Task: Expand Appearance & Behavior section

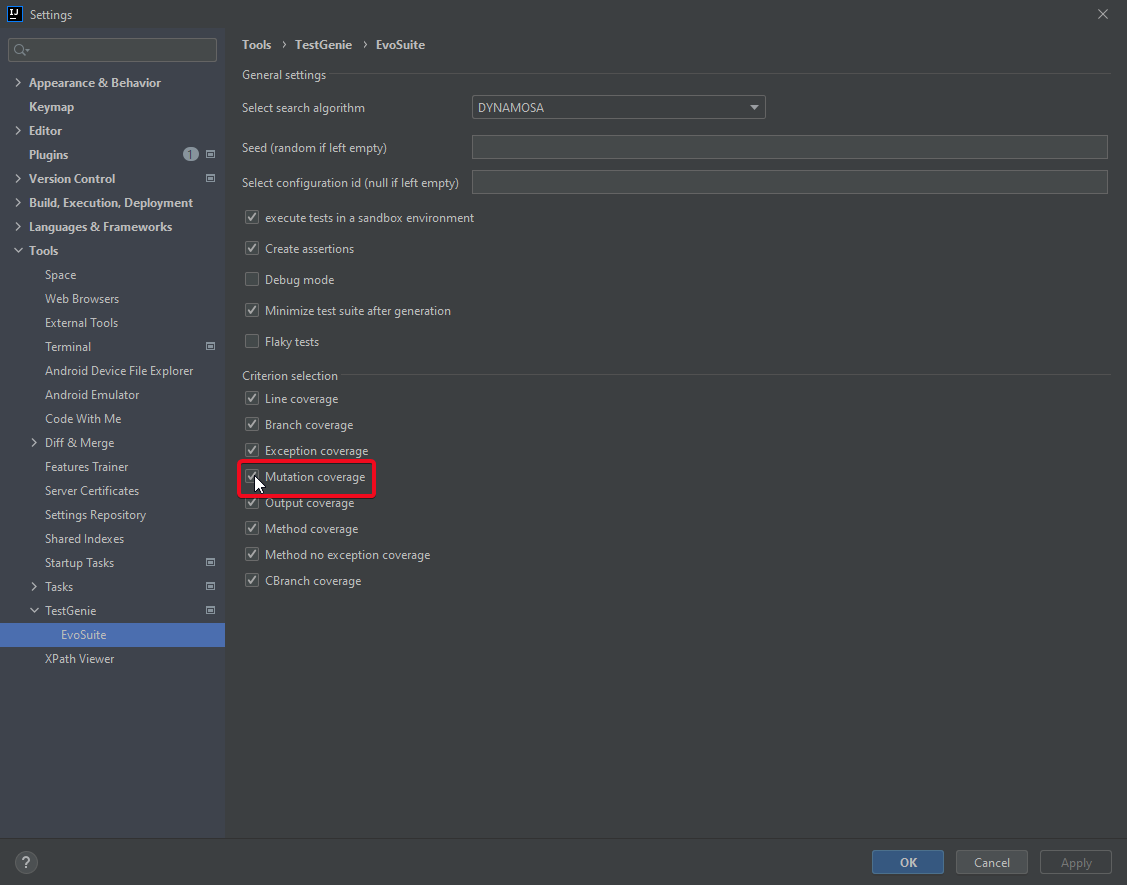Action: [18, 83]
